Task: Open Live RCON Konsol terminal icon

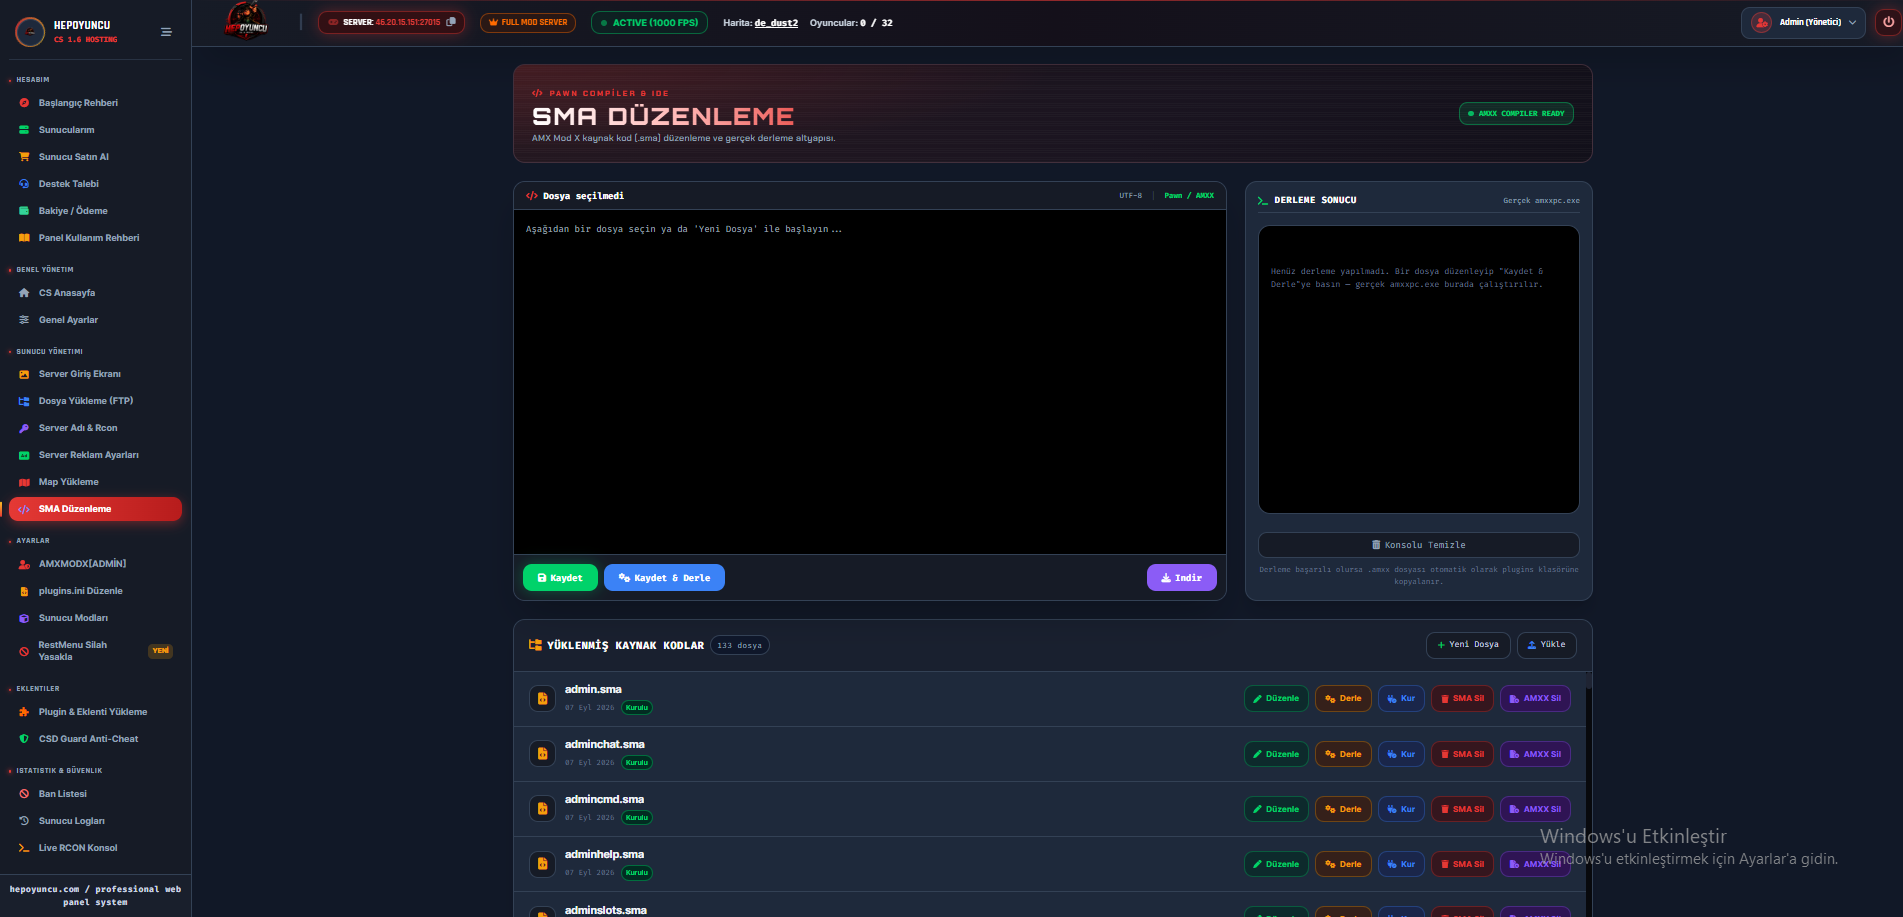Action: 24,848
